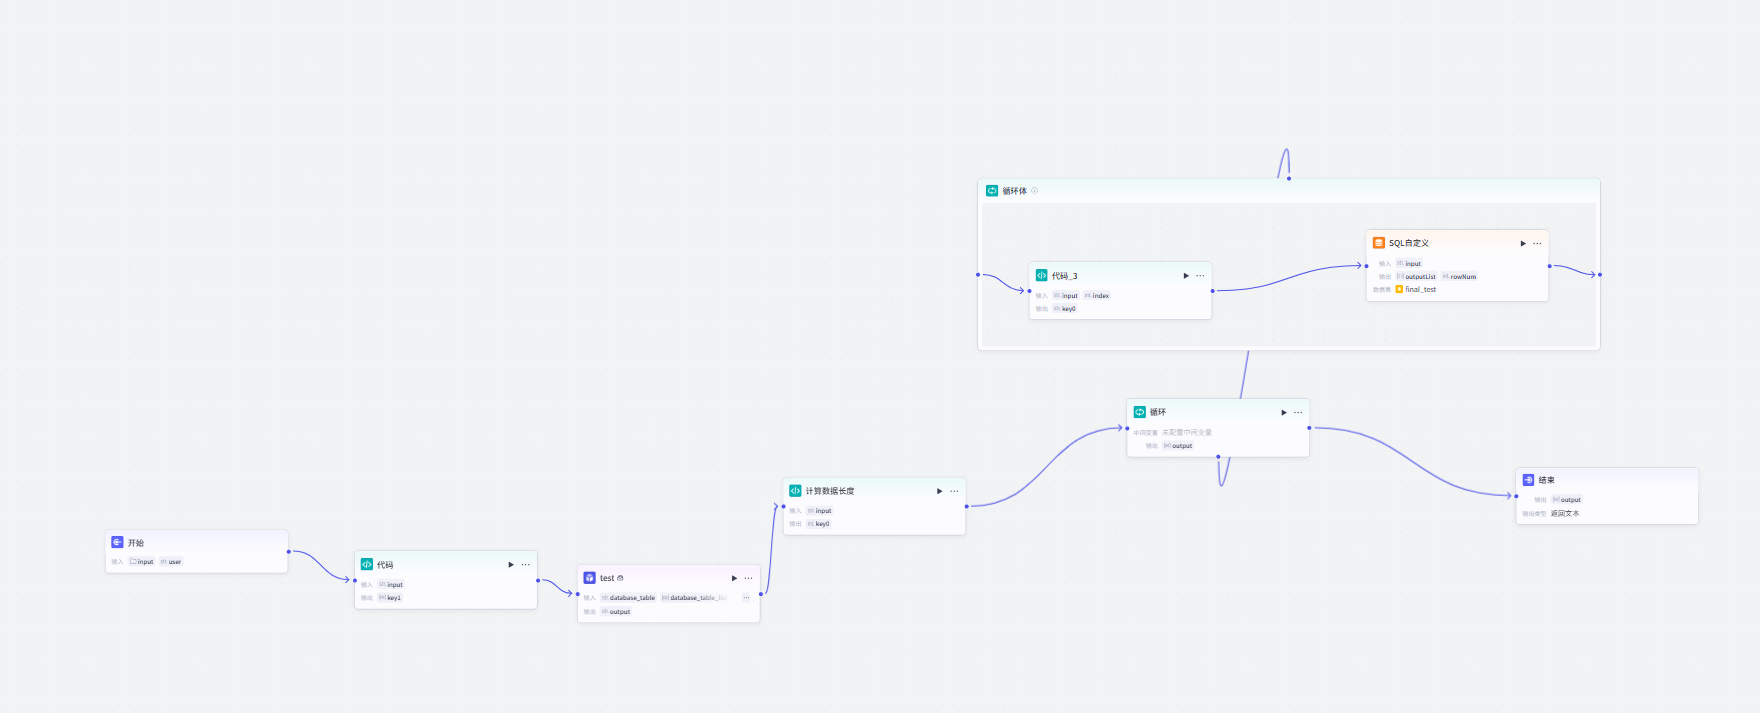Click key0 output in 计算数据长度 node
This screenshot has width=1760, height=713.
[818, 524]
